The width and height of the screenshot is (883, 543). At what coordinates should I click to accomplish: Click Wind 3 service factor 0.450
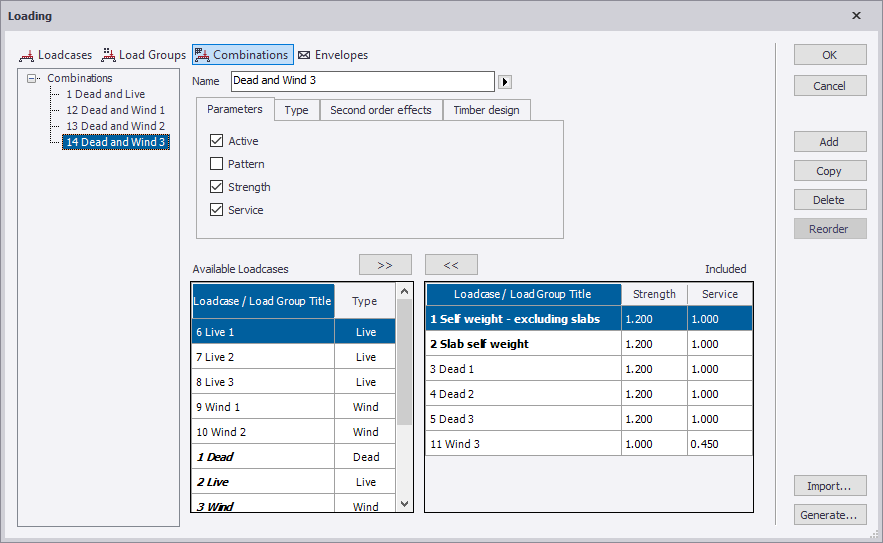point(720,444)
